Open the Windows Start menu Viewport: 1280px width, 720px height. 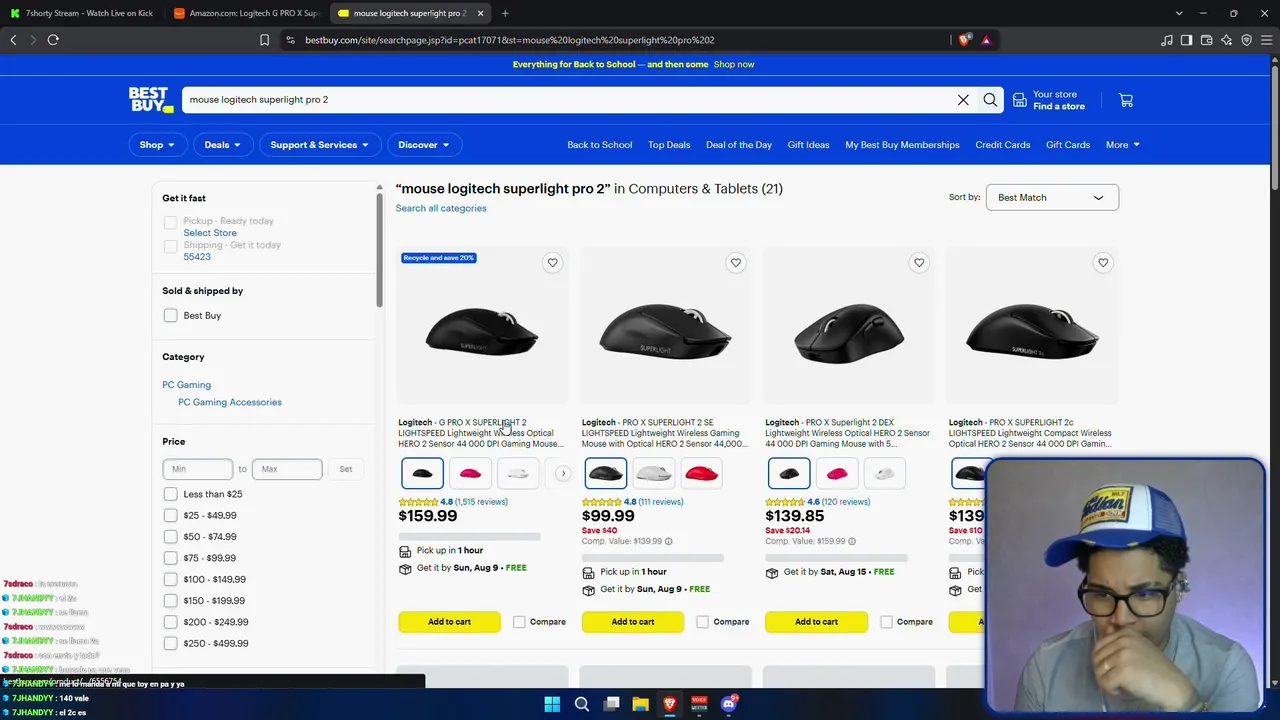click(x=552, y=704)
